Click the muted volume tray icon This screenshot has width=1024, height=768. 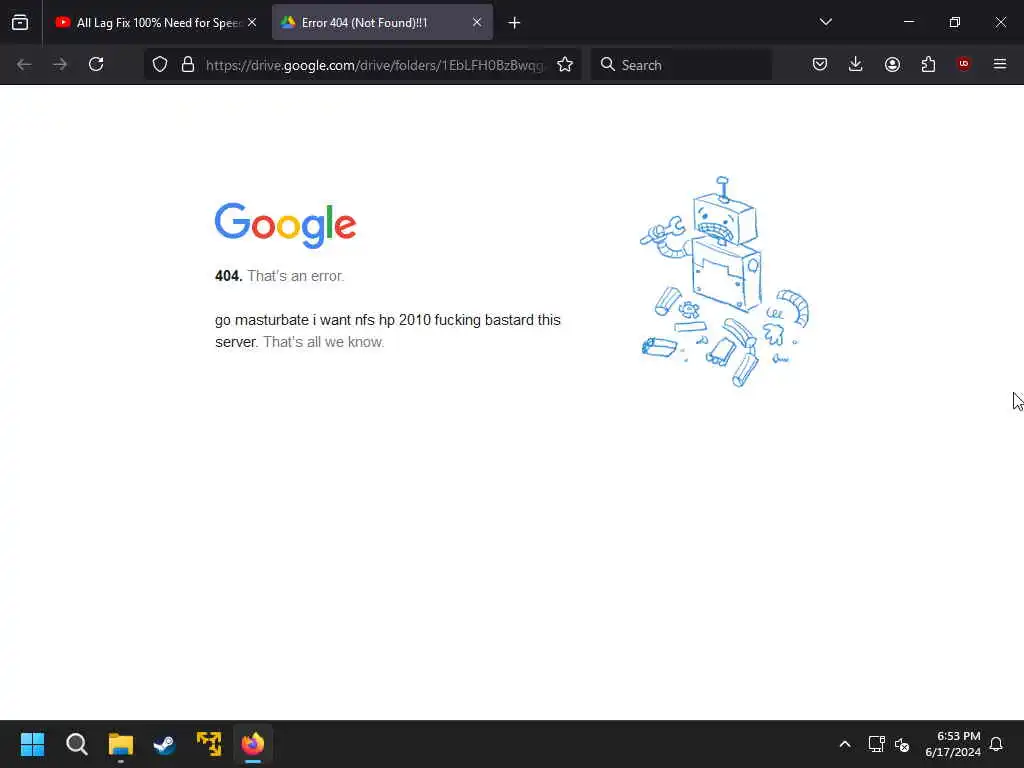pos(902,744)
